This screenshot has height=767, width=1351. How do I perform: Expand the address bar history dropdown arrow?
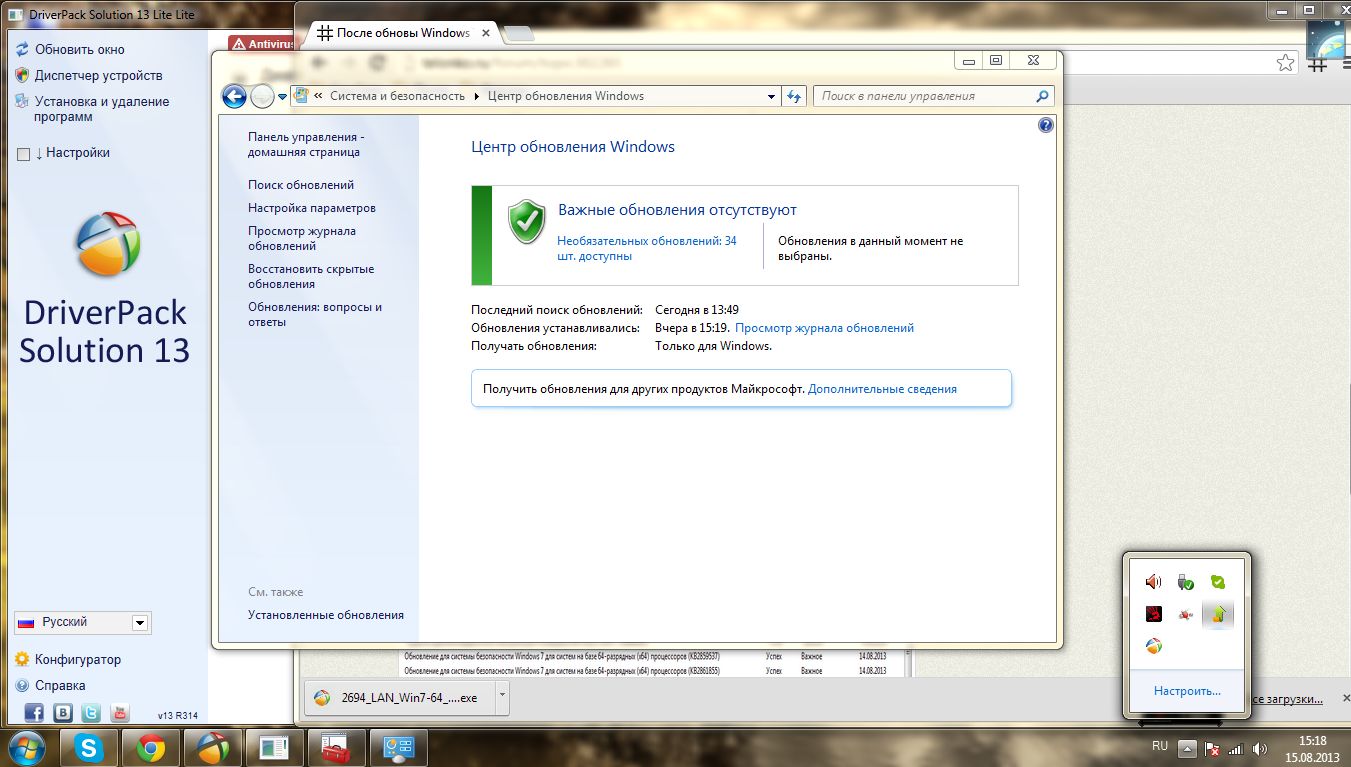[771, 96]
